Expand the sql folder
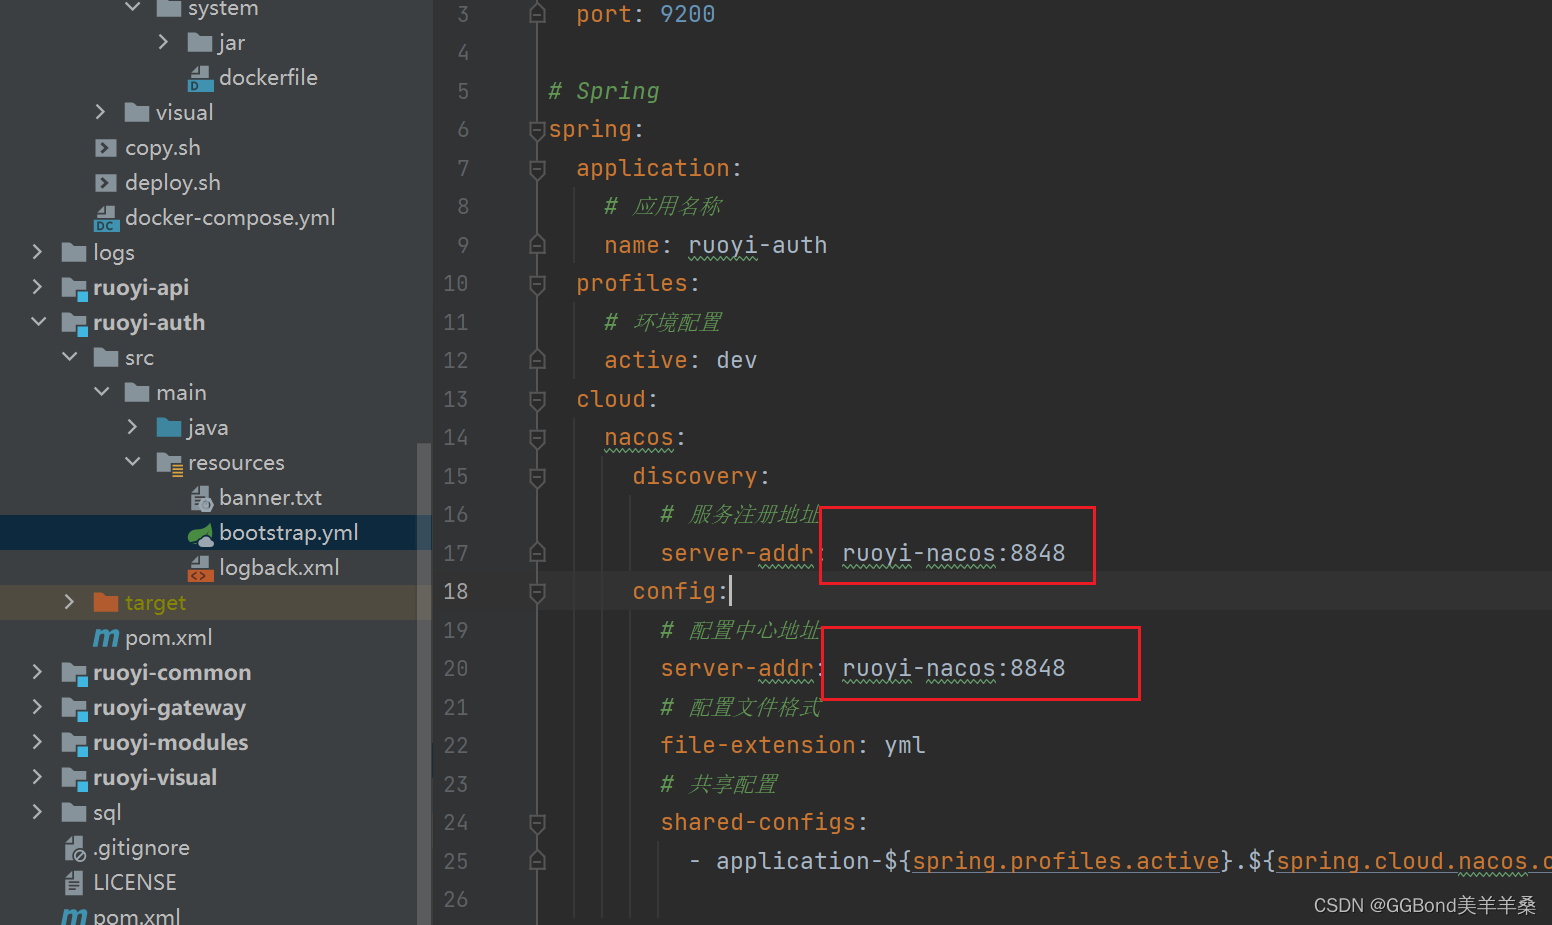 [x=37, y=812]
